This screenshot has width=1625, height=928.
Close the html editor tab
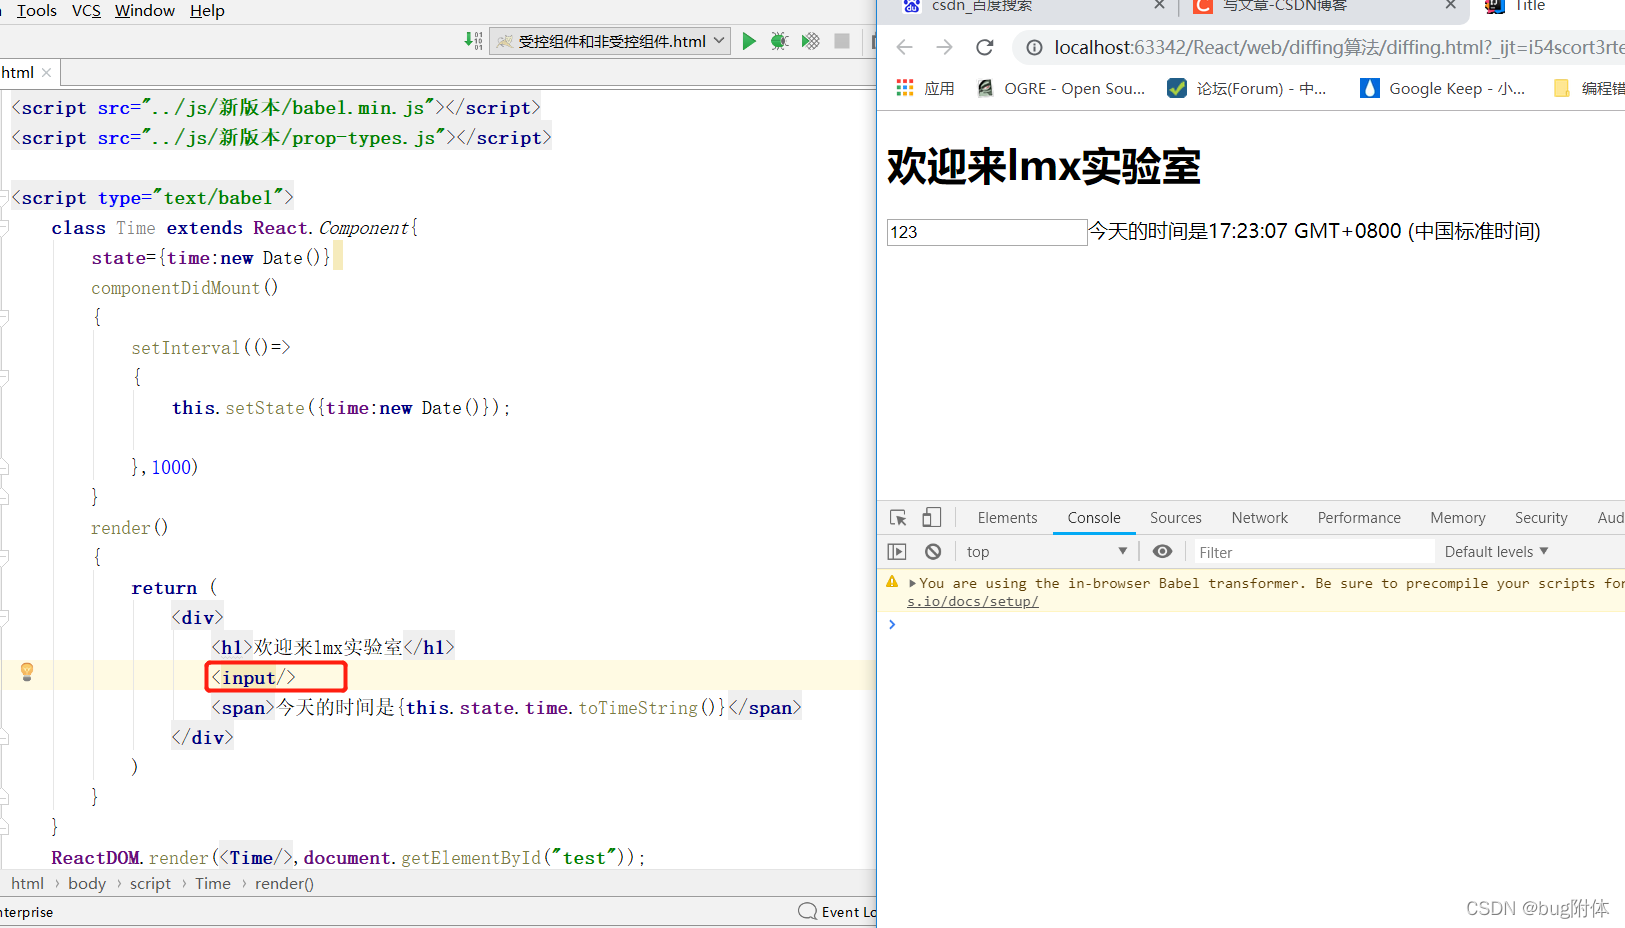[x=47, y=73]
